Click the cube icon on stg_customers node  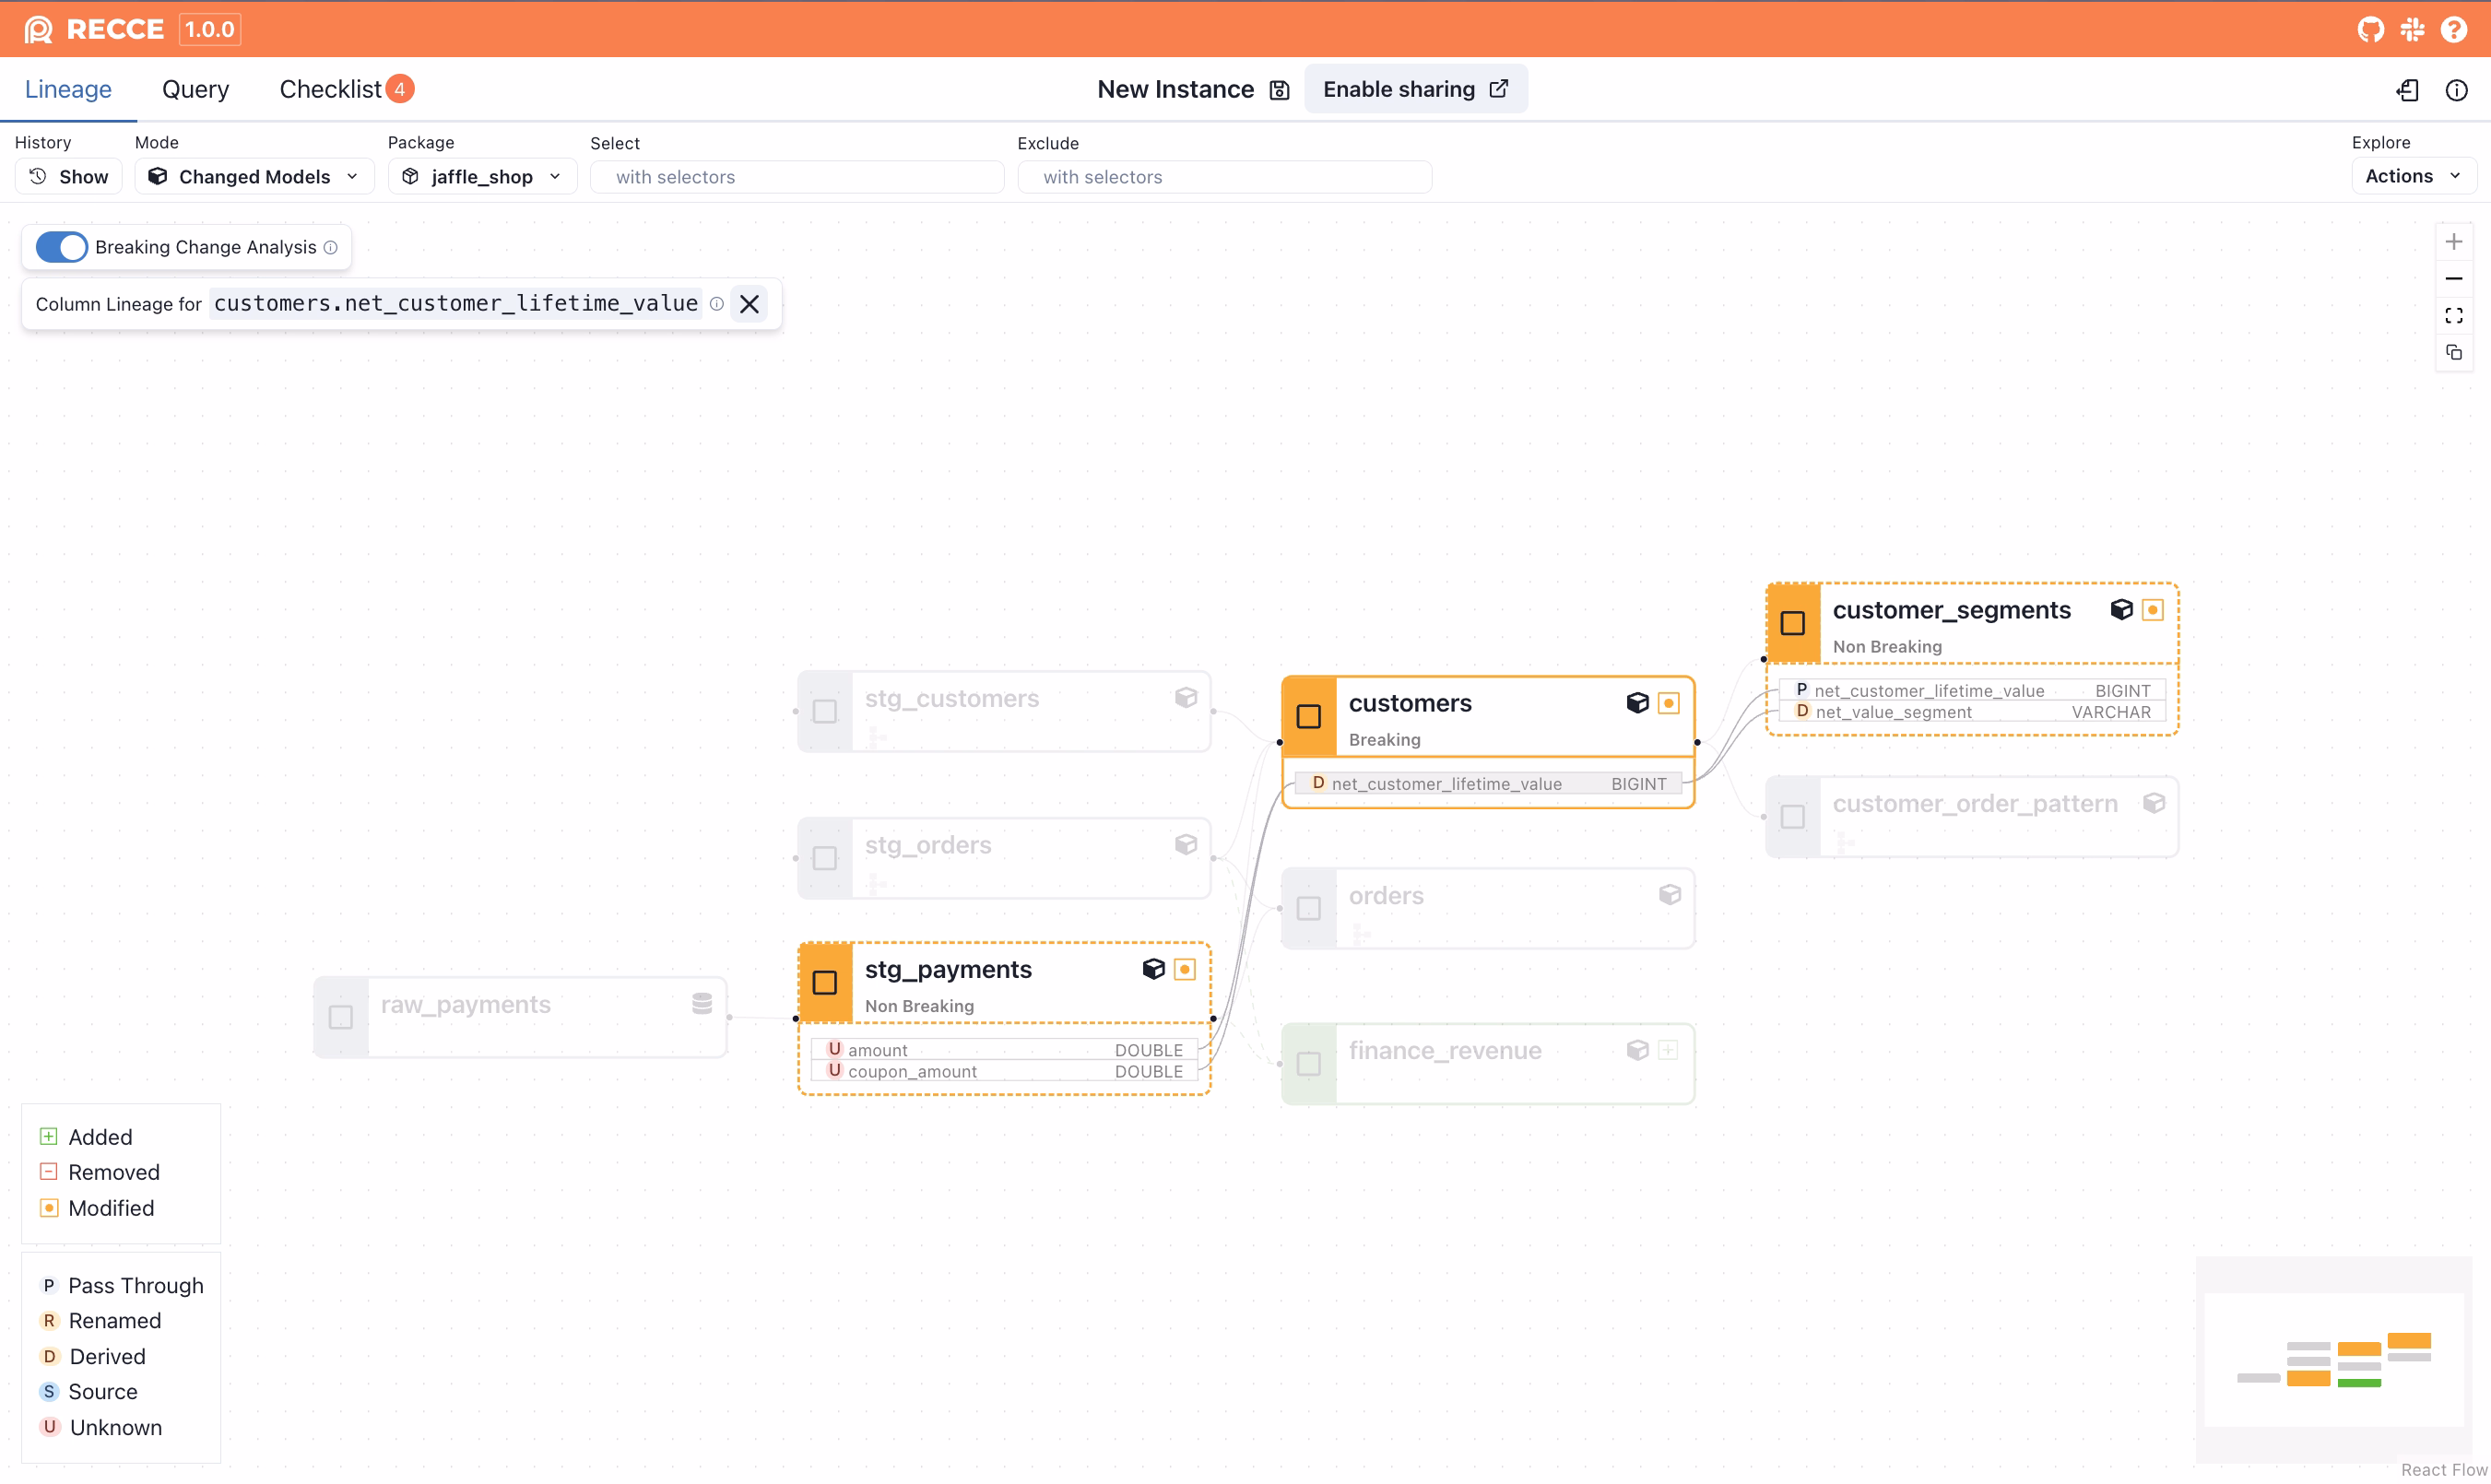[x=1186, y=698]
